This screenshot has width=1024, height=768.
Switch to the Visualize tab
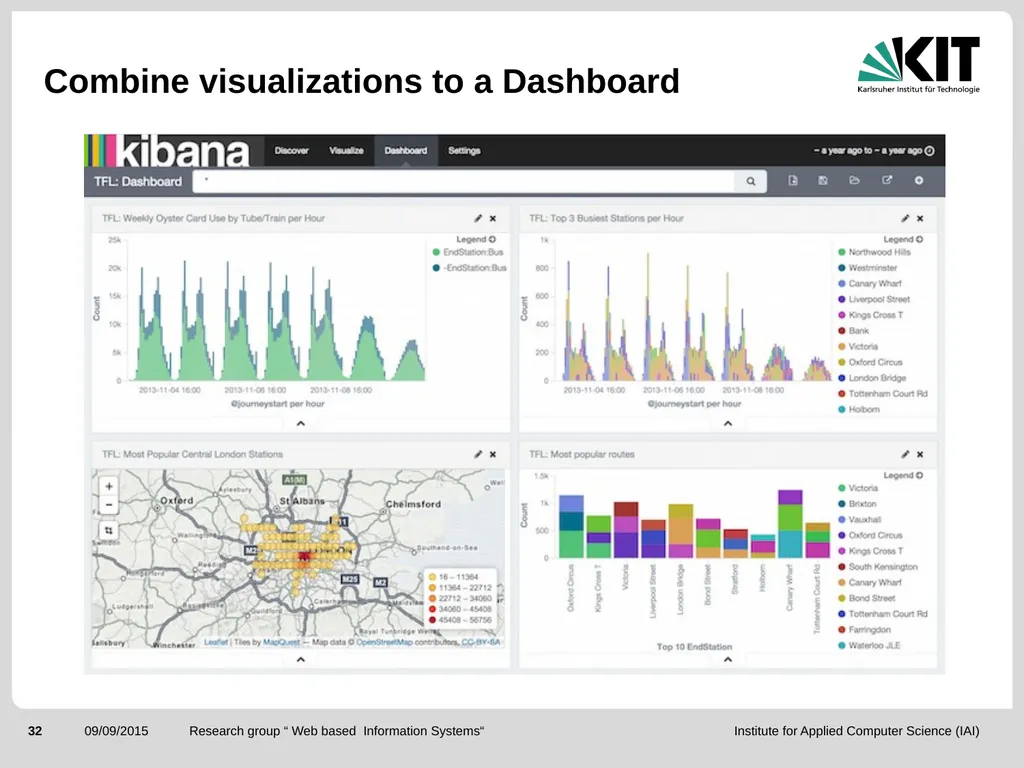click(346, 150)
